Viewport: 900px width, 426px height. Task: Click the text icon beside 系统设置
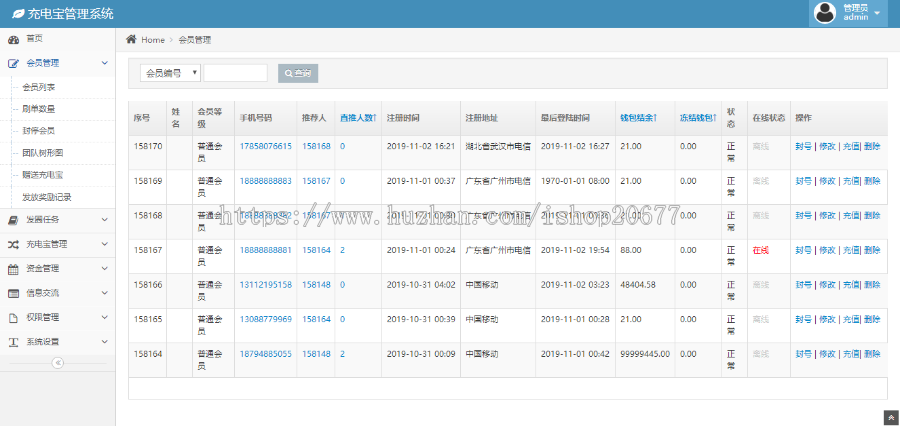[13, 342]
